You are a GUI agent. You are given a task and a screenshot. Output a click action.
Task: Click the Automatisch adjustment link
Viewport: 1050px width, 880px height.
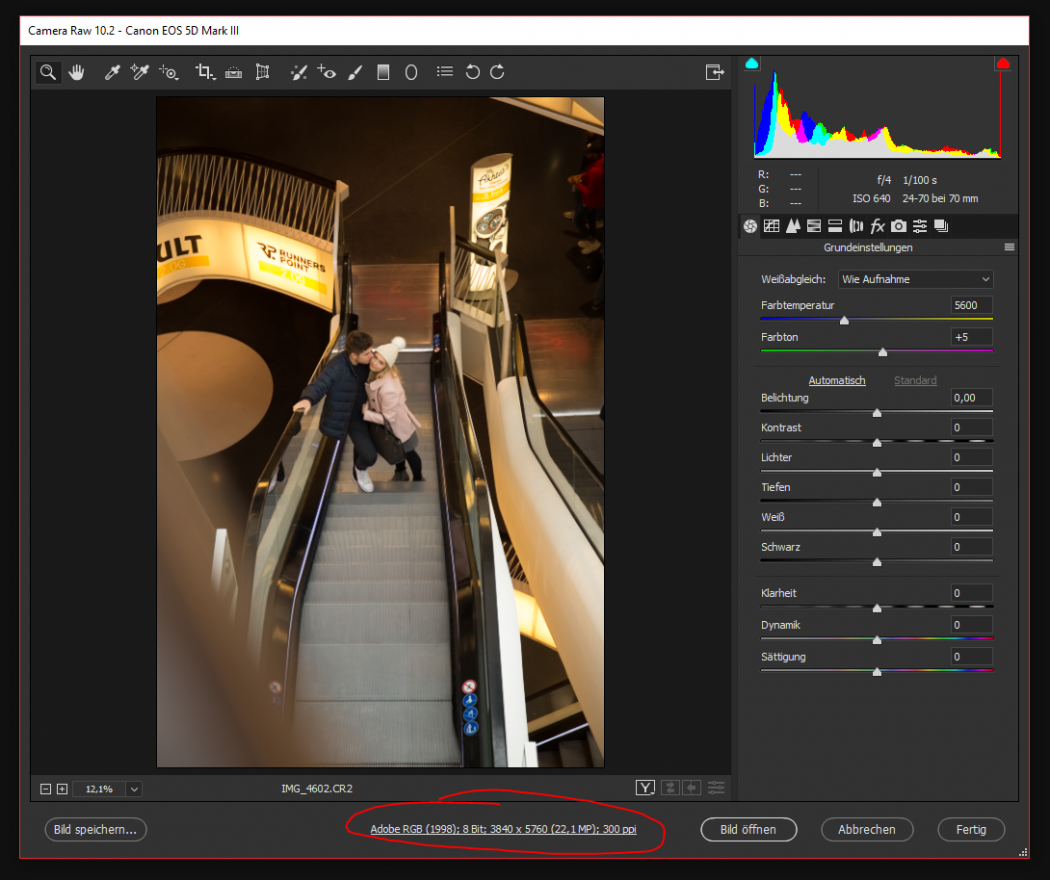coord(837,380)
